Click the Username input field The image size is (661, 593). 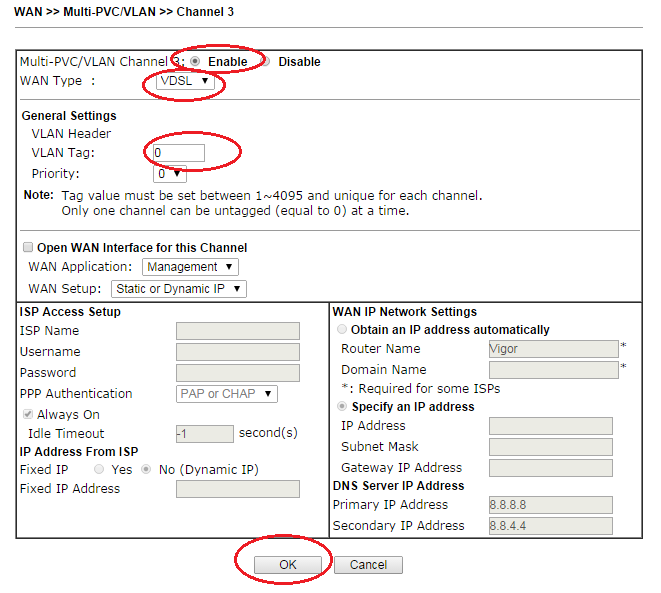click(x=237, y=352)
